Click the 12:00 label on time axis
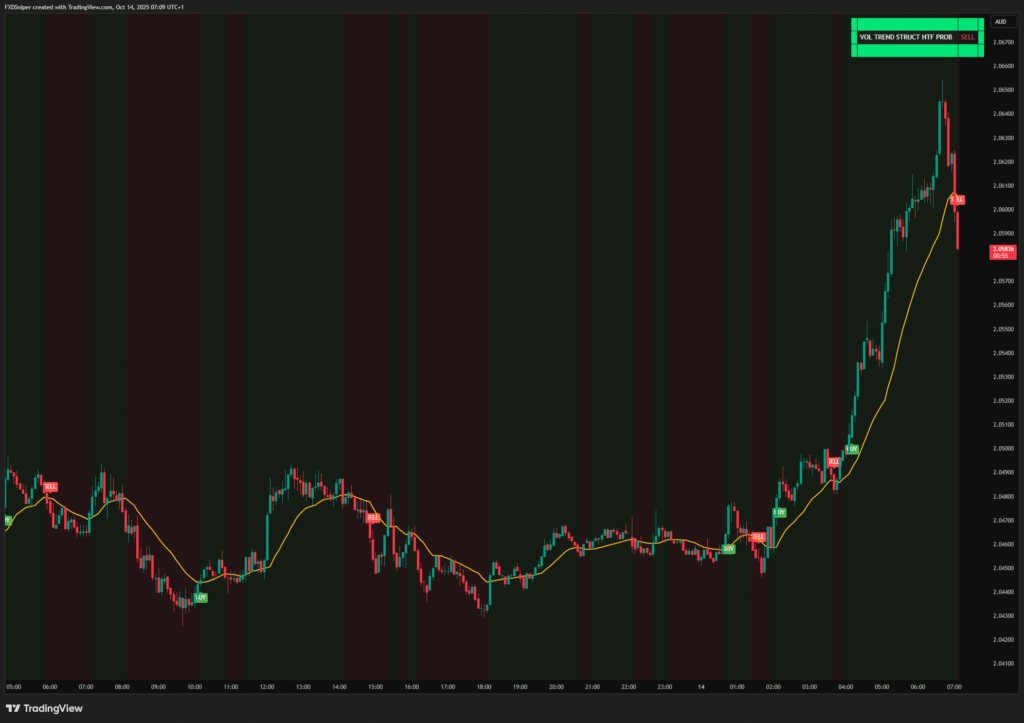This screenshot has height=723, width=1024. tap(267, 687)
